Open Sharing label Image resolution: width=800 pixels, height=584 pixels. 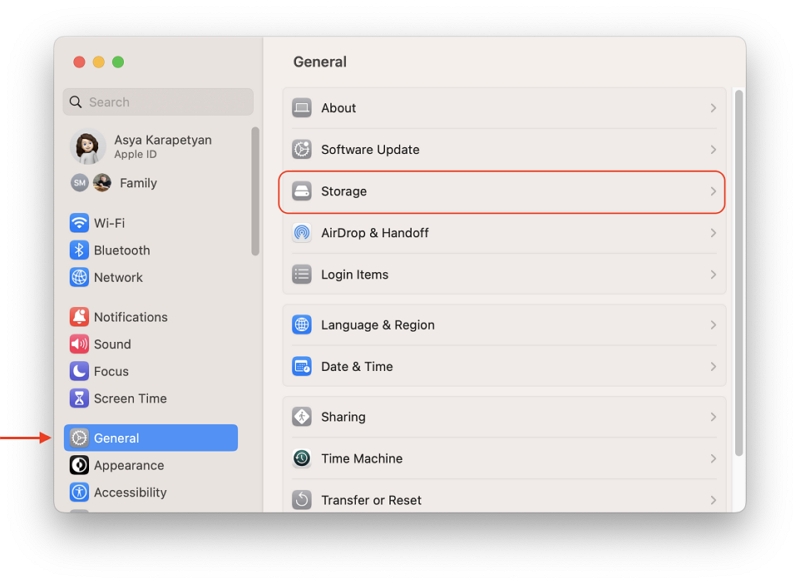(343, 417)
